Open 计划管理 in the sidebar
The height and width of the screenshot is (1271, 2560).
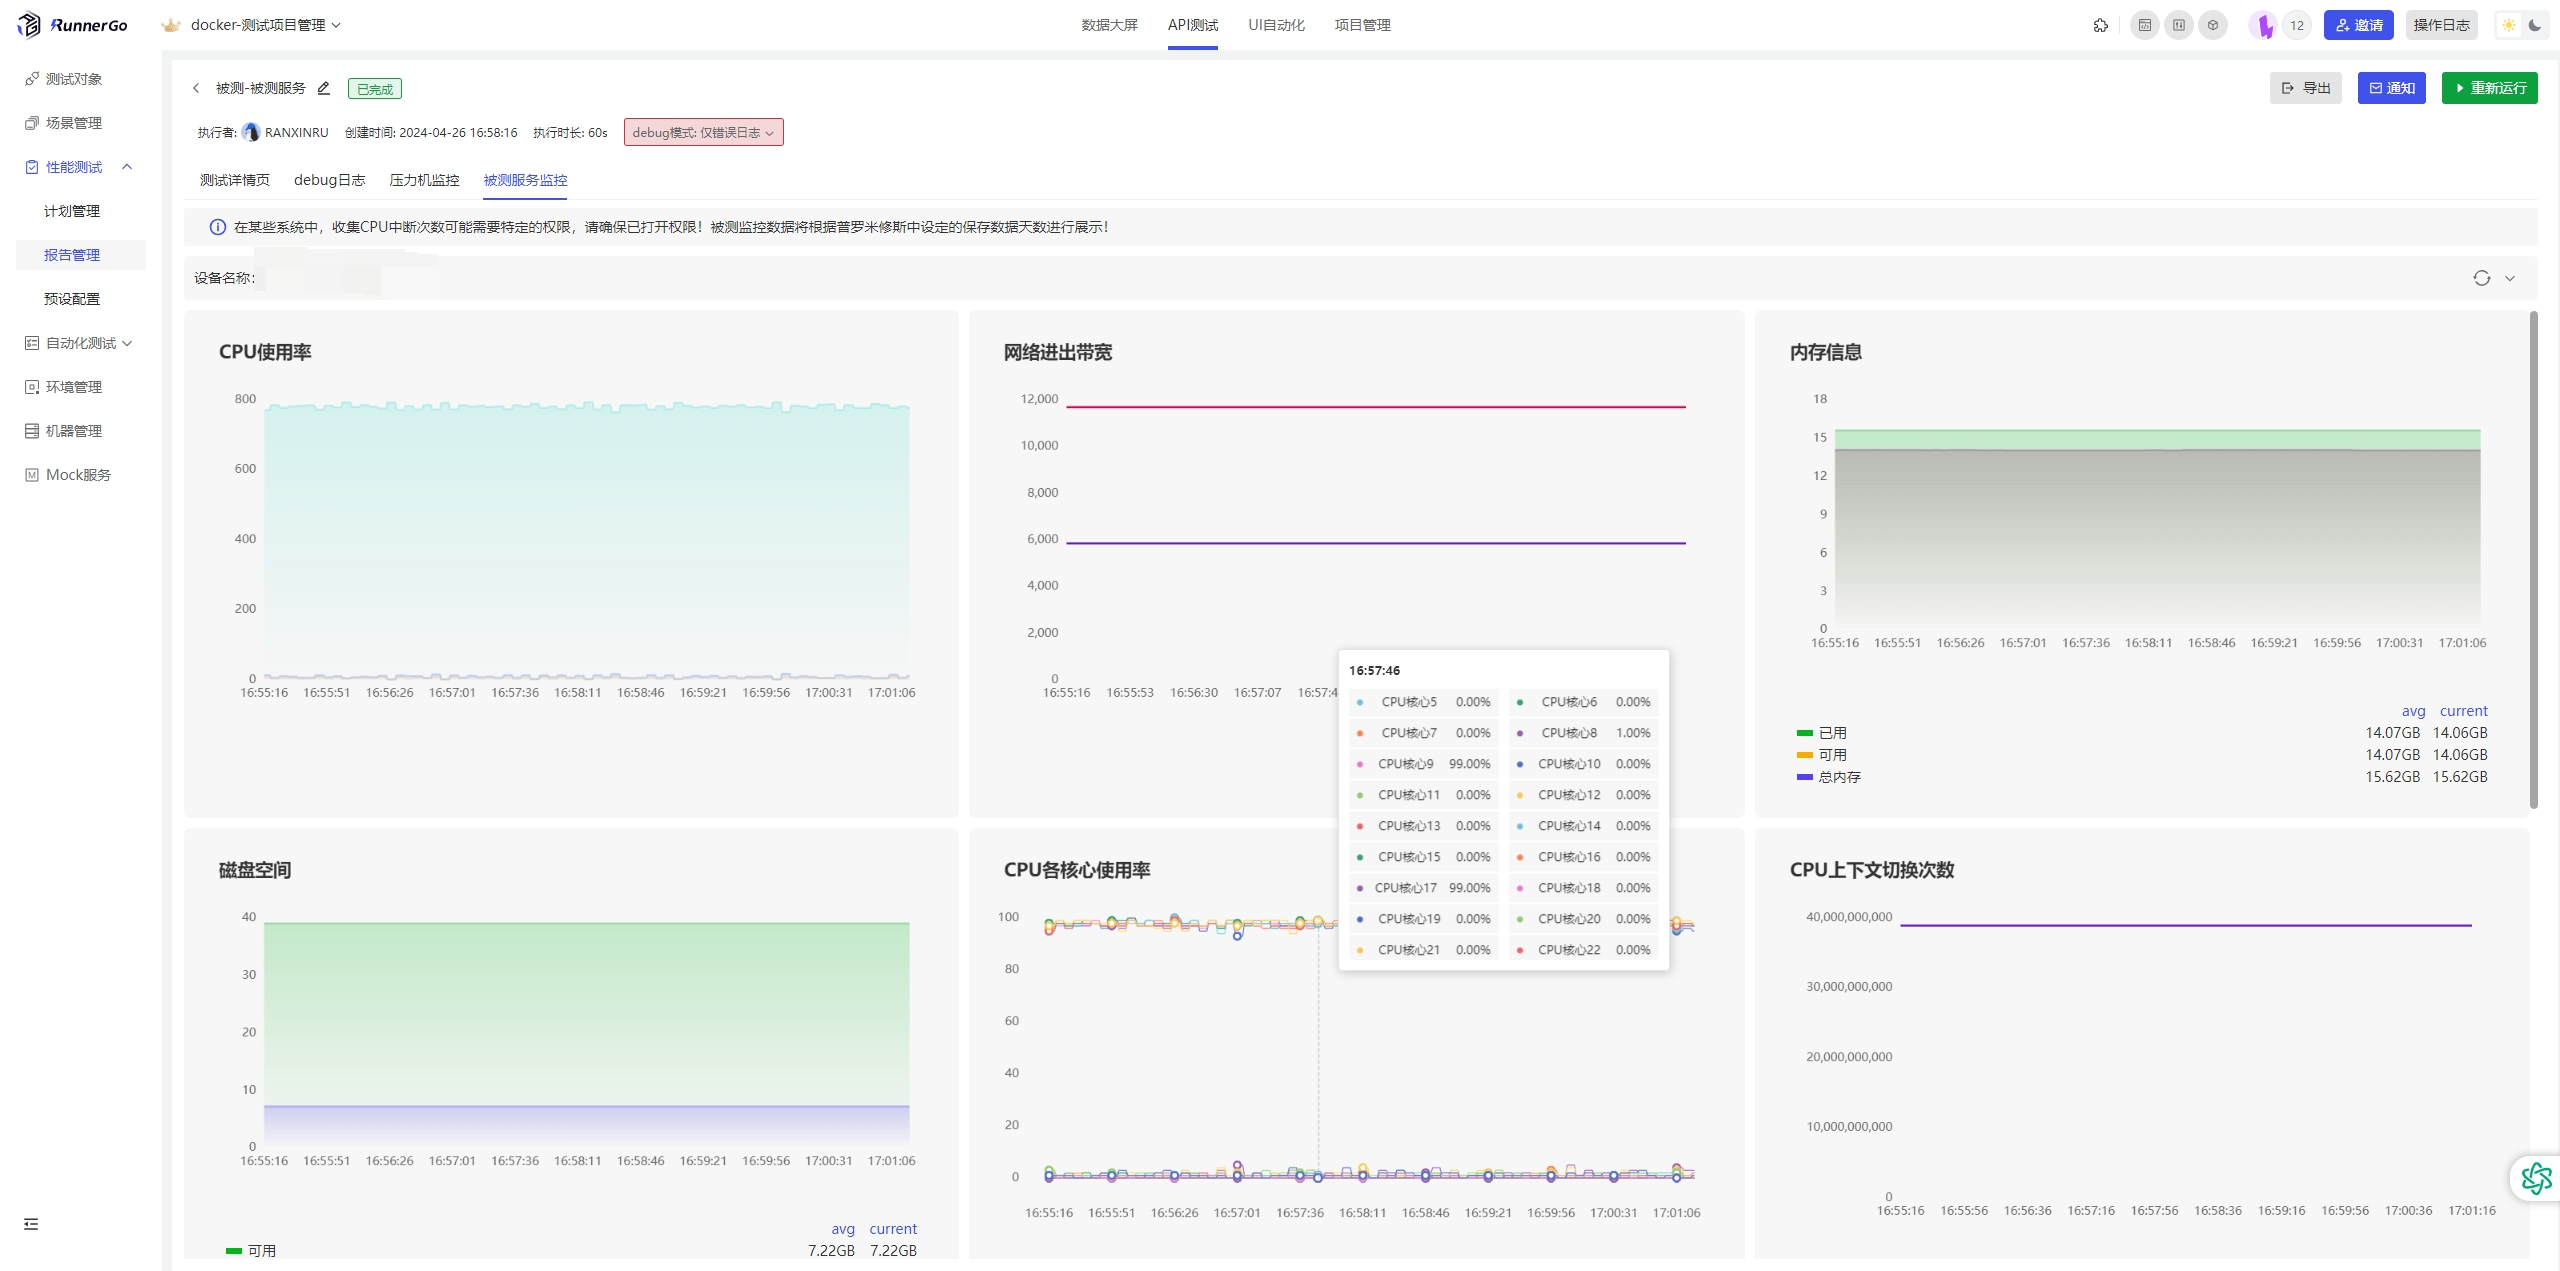(72, 211)
